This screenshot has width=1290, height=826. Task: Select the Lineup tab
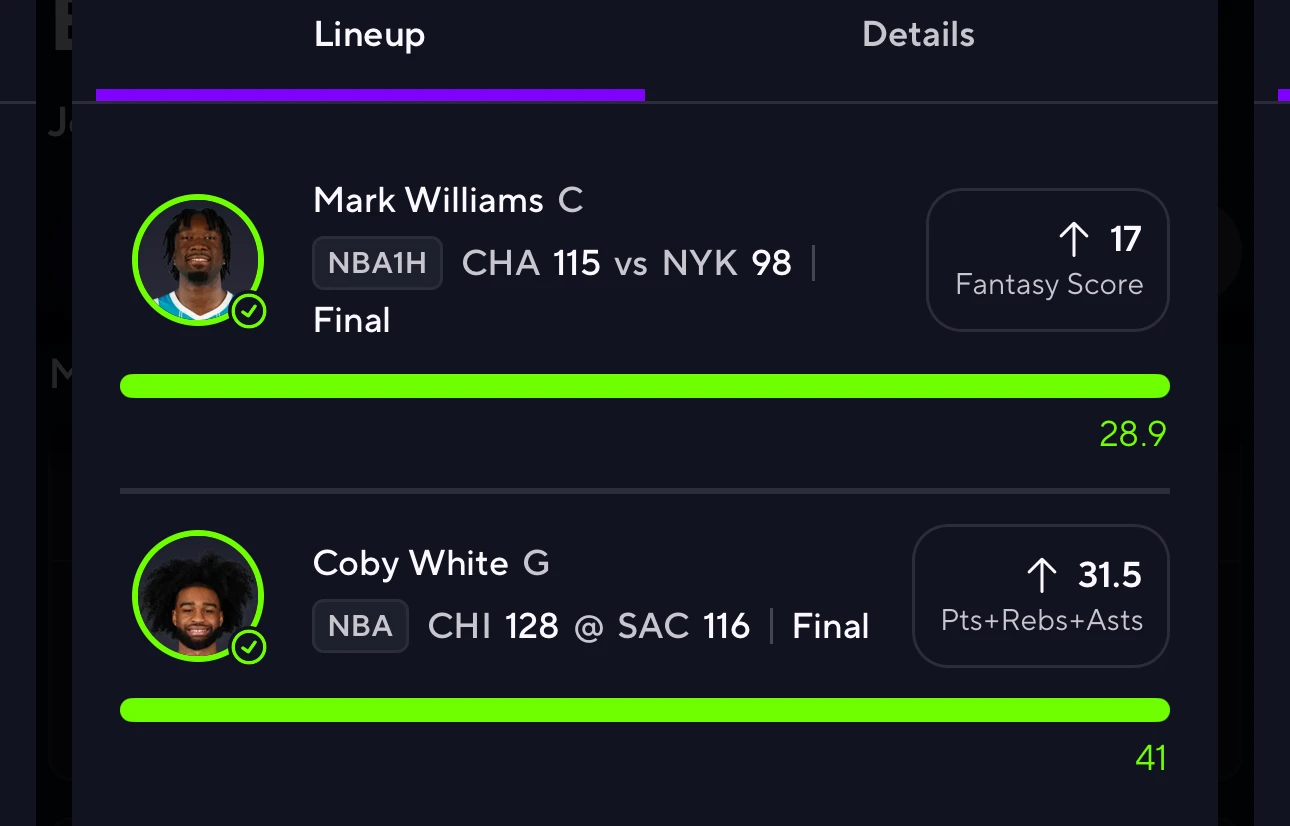370,35
